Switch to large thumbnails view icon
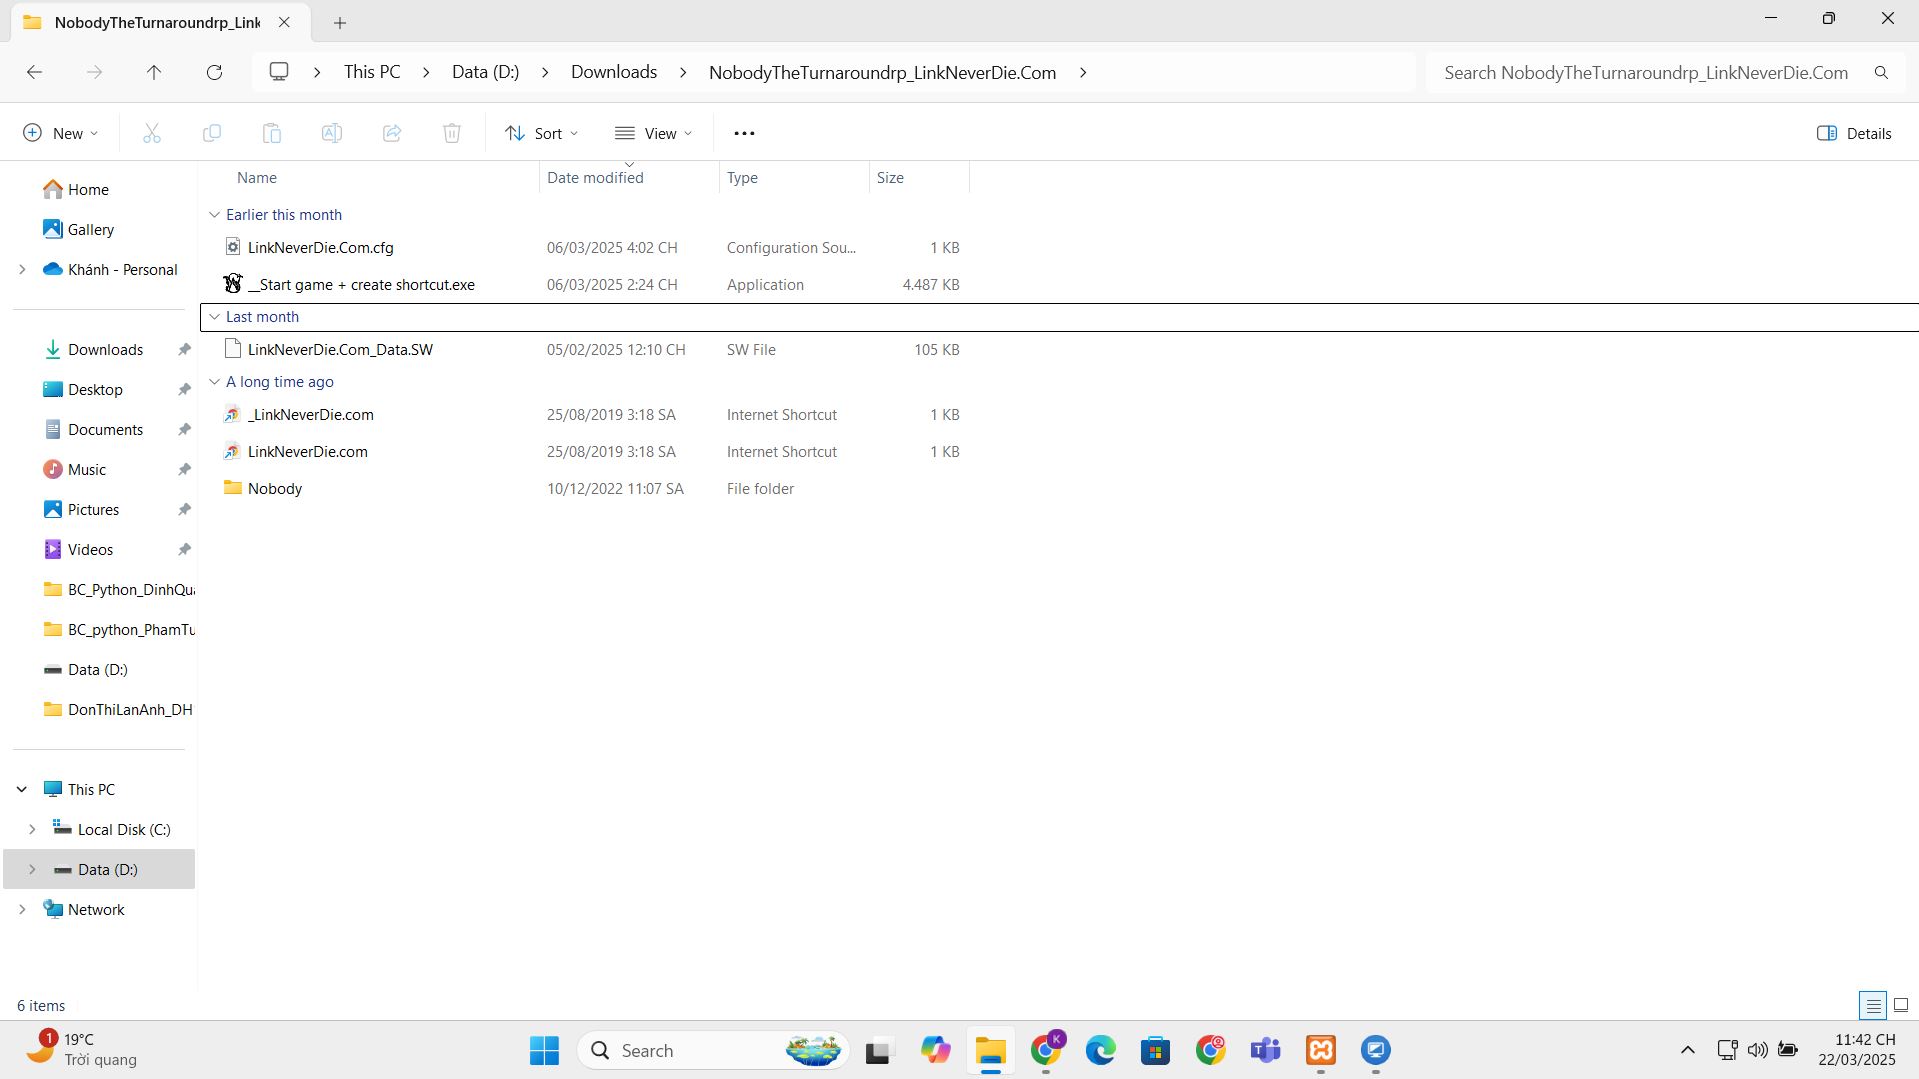 (1901, 1005)
